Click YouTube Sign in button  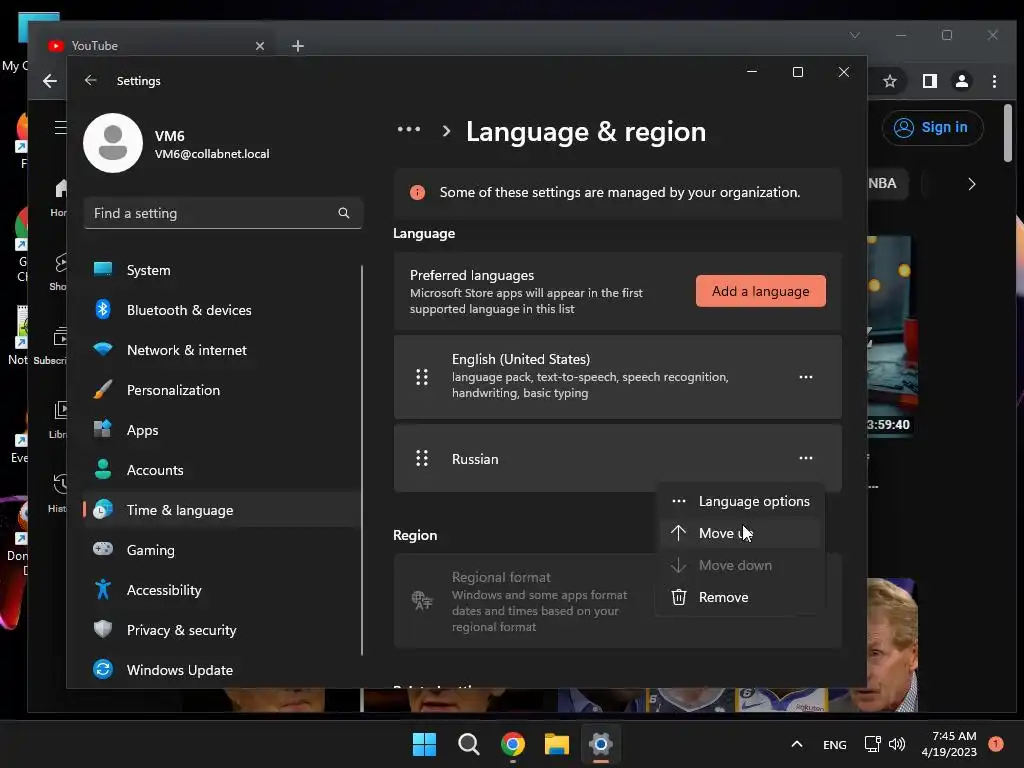932,127
